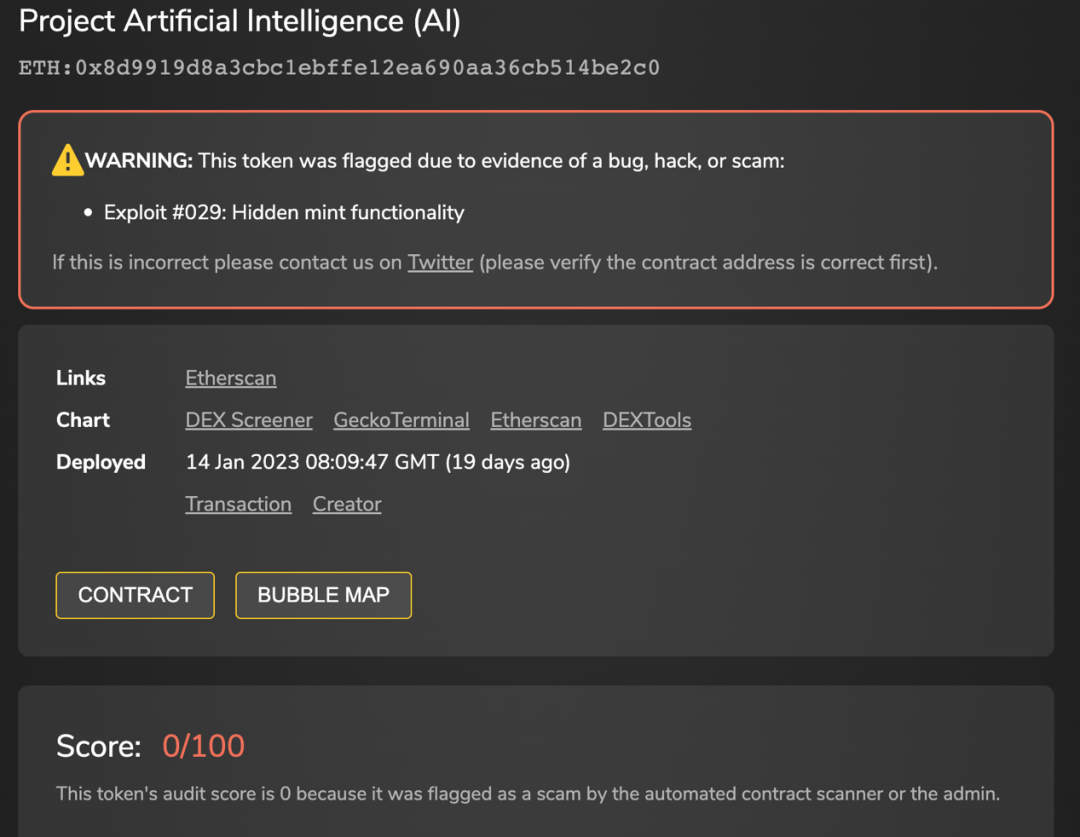Open the DEXTools chart link
Viewport: 1080px width, 837px height.
(647, 420)
